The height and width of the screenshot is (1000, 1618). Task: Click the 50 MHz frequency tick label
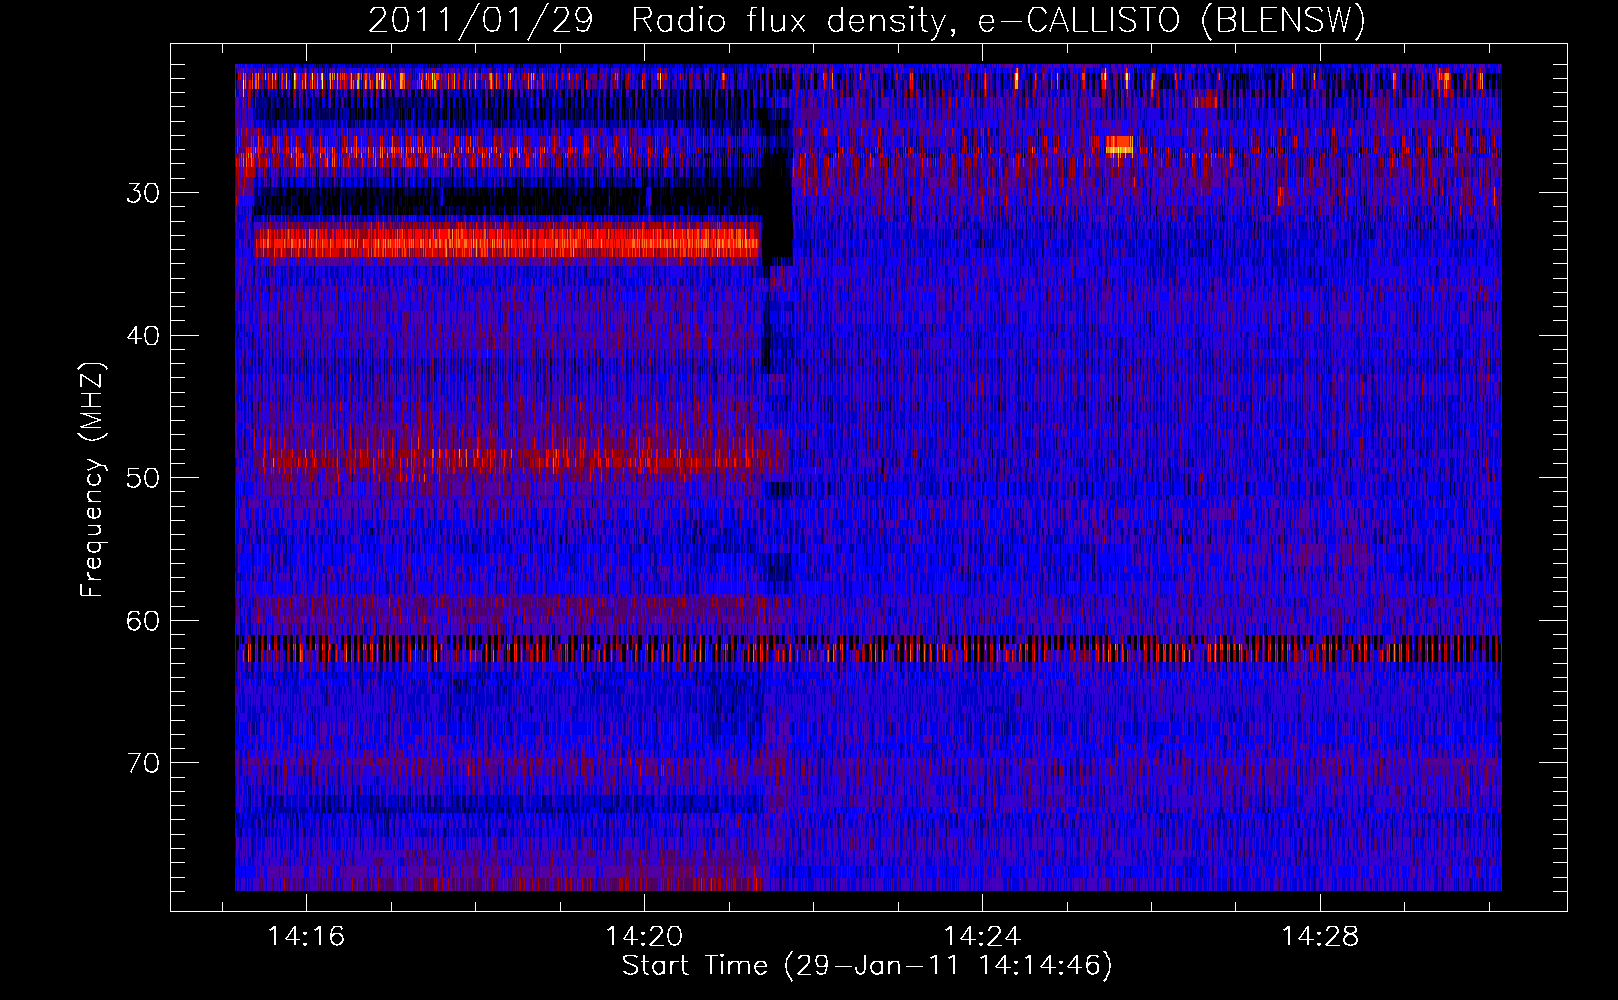coord(143,478)
